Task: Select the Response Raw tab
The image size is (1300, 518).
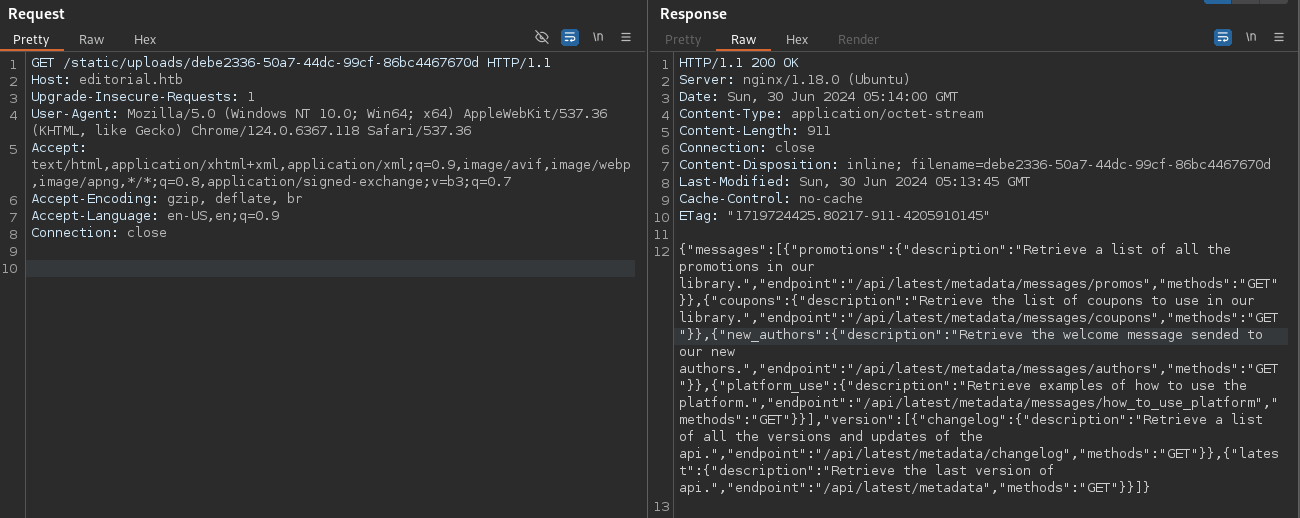Action: 744,40
